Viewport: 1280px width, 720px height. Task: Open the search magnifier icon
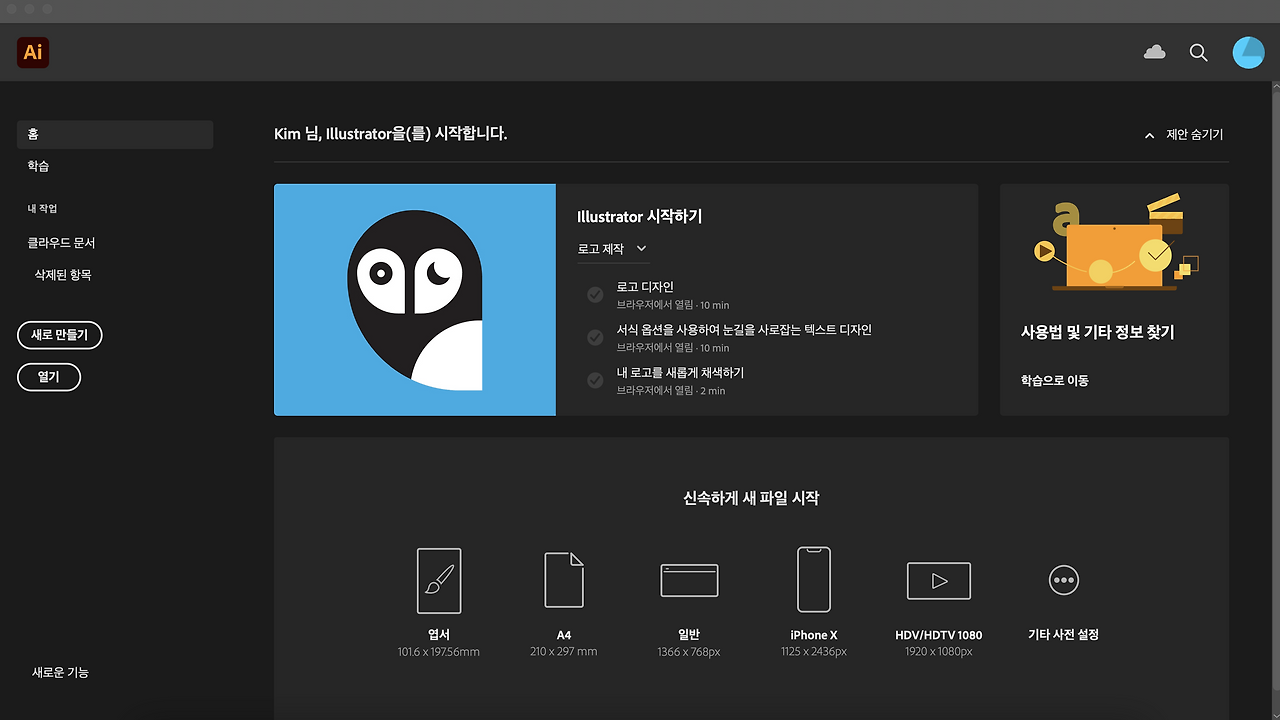pyautogui.click(x=1198, y=52)
